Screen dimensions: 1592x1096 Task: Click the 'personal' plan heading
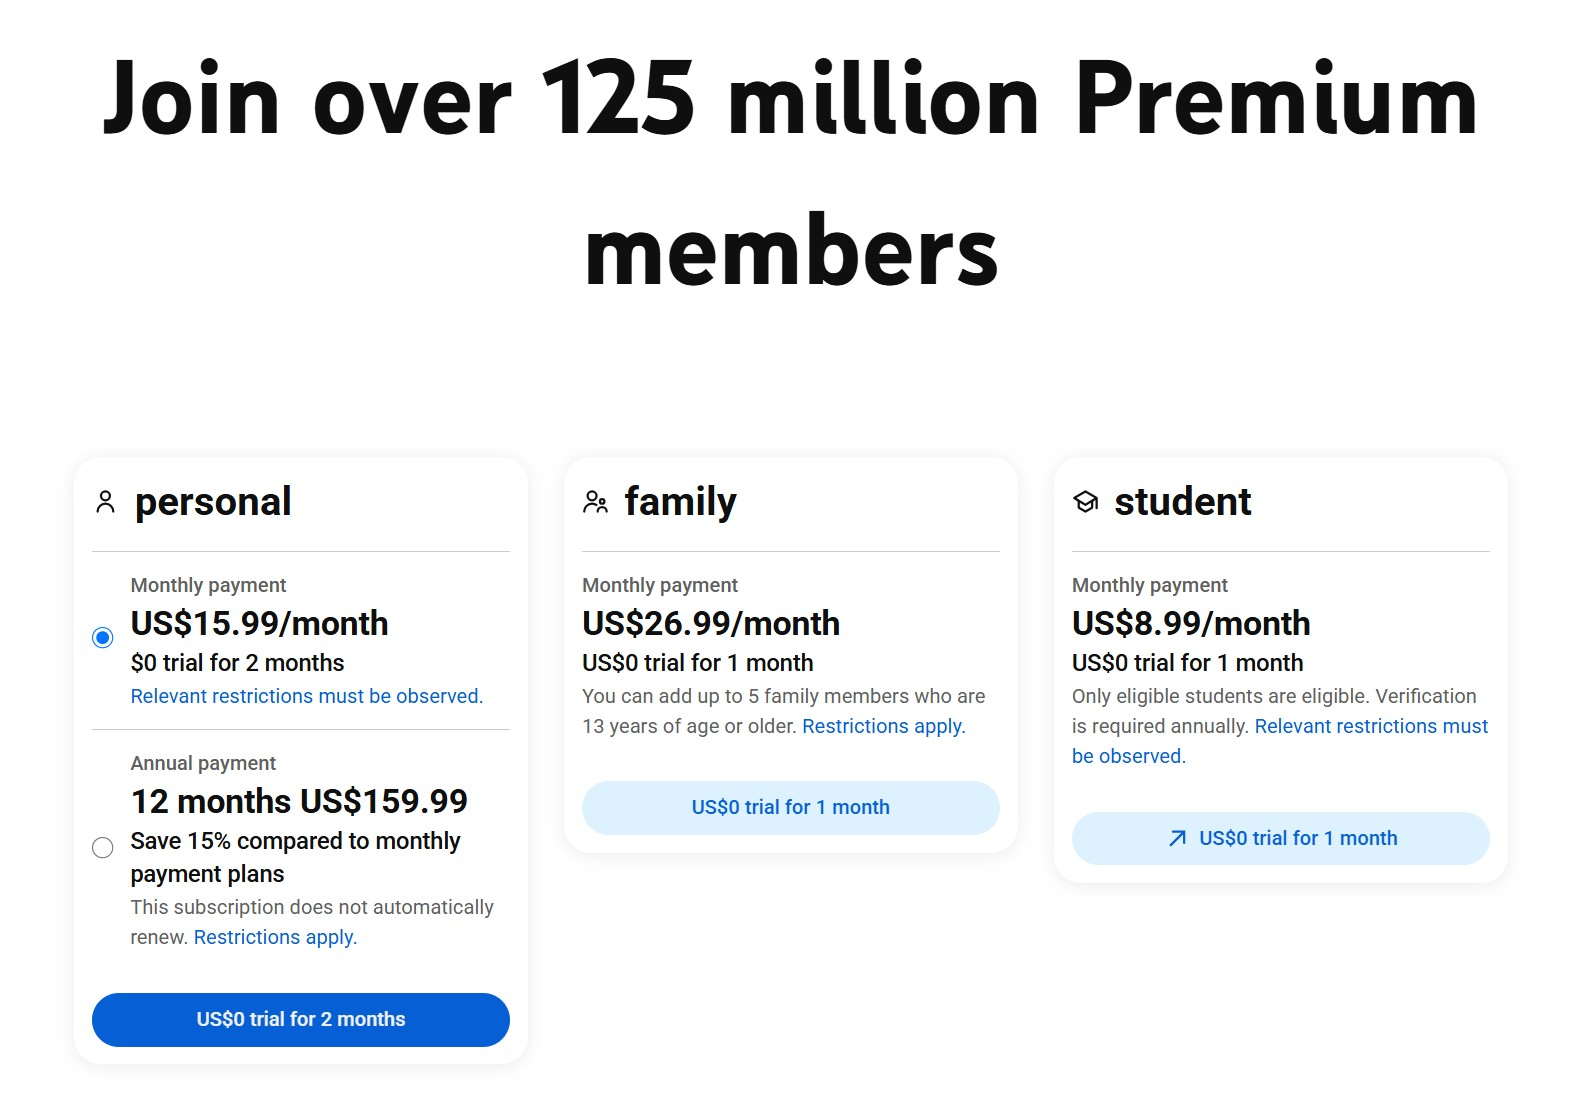click(x=213, y=502)
